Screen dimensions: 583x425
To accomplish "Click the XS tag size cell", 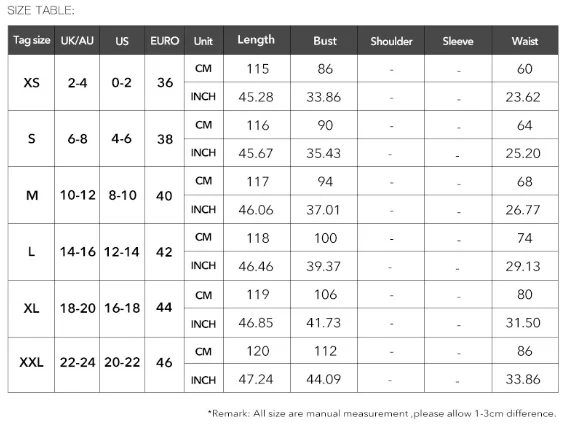I will pyautogui.click(x=31, y=83).
